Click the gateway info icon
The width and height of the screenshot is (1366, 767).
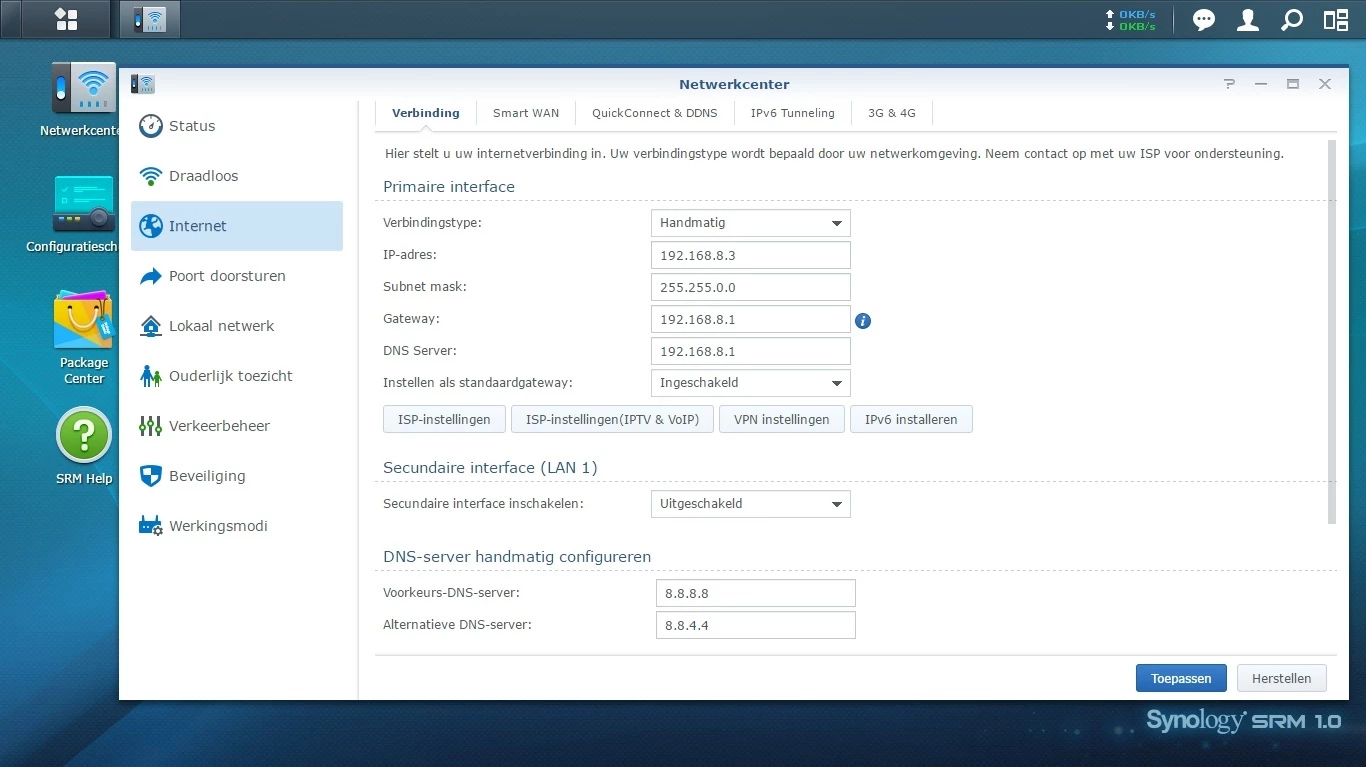pyautogui.click(x=863, y=321)
